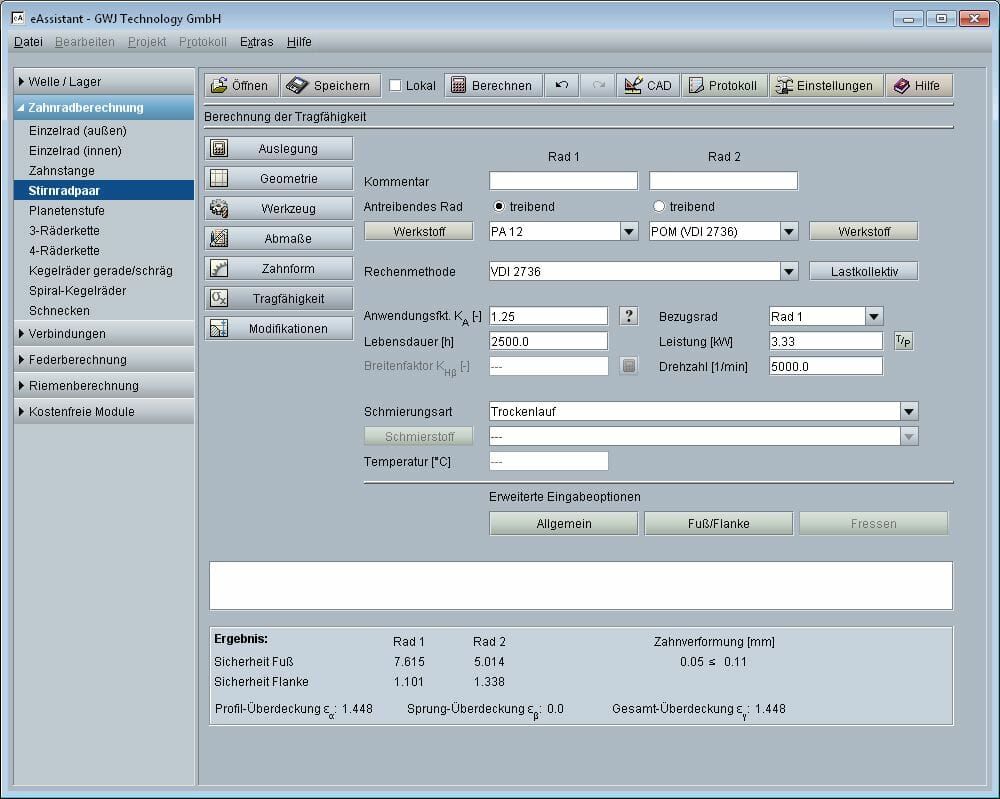This screenshot has width=1000, height=799.
Task: Enable the Lokal checkbox in the toolbar
Action: point(395,85)
